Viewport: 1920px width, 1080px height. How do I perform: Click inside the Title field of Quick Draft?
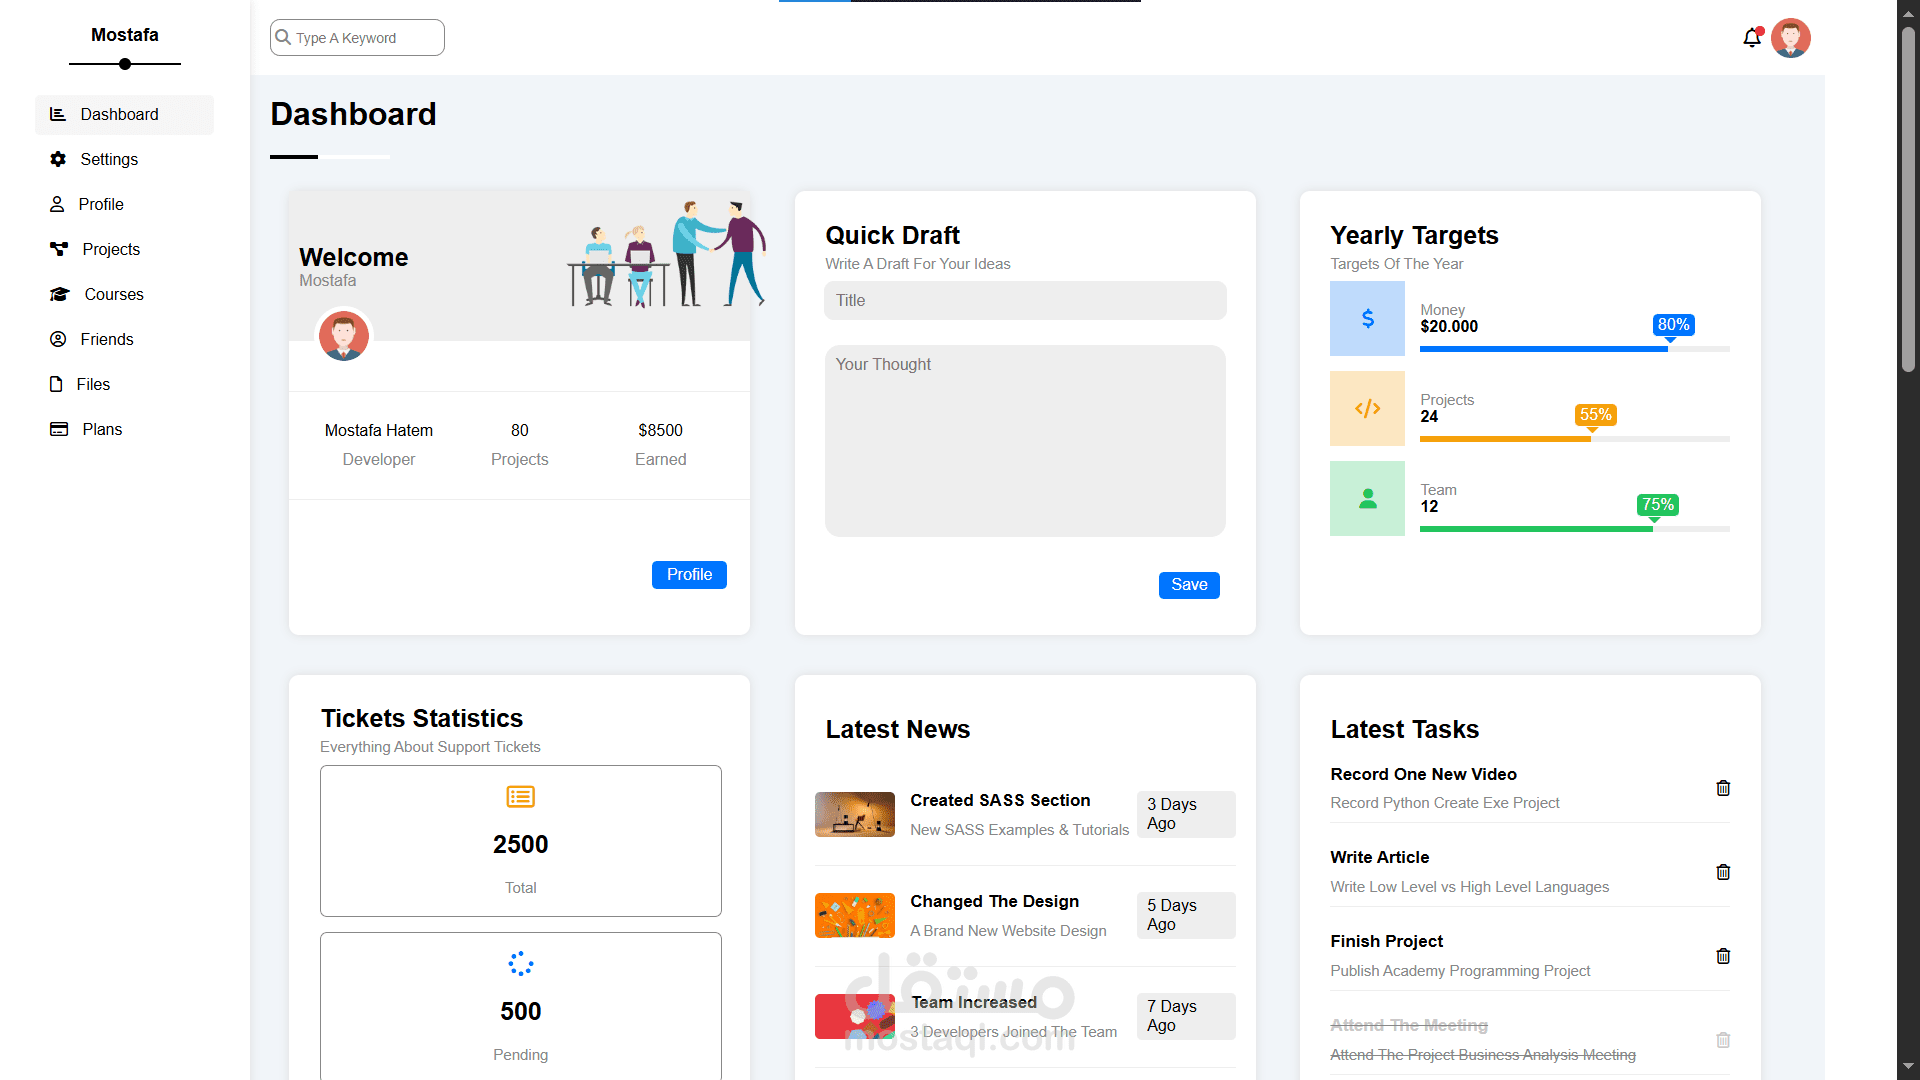coord(1024,300)
